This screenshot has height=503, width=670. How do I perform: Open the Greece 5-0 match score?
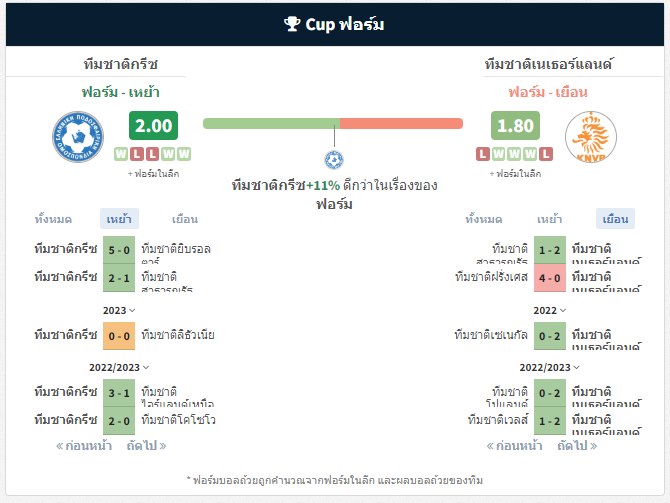click(x=119, y=250)
